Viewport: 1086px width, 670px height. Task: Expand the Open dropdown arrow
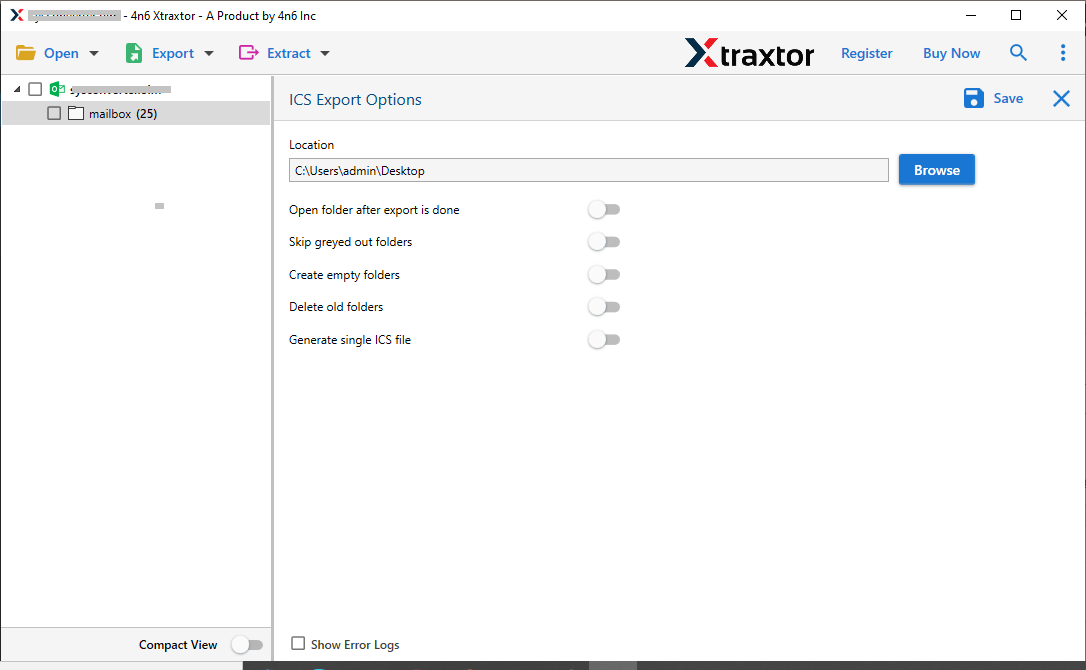tap(94, 53)
